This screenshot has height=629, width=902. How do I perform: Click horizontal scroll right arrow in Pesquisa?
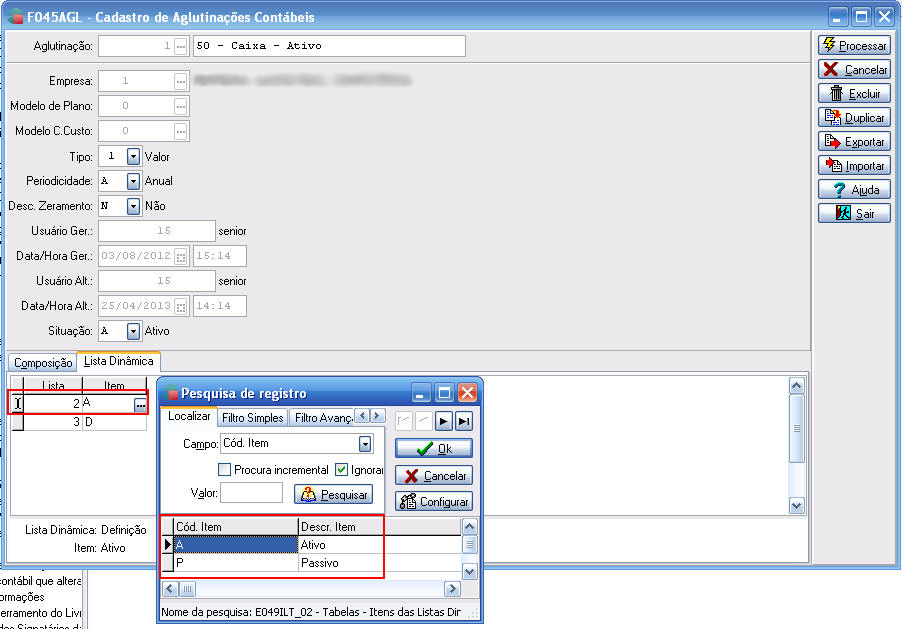click(x=452, y=589)
